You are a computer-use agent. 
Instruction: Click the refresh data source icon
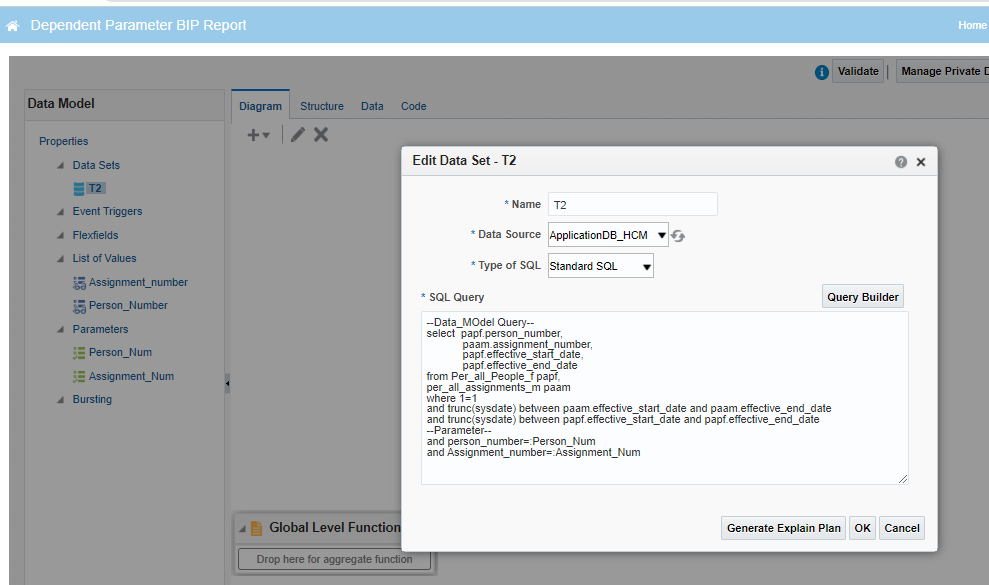coord(679,236)
